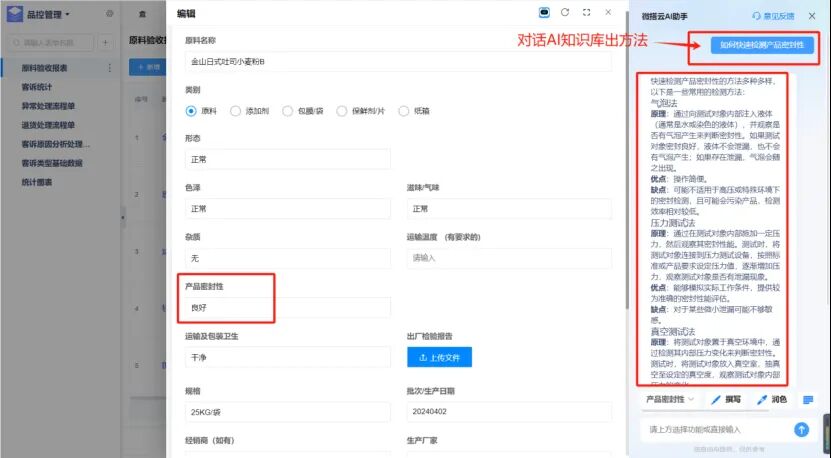Click the 色泽 input field
Screen dimensions: 831x458
tap(288, 209)
